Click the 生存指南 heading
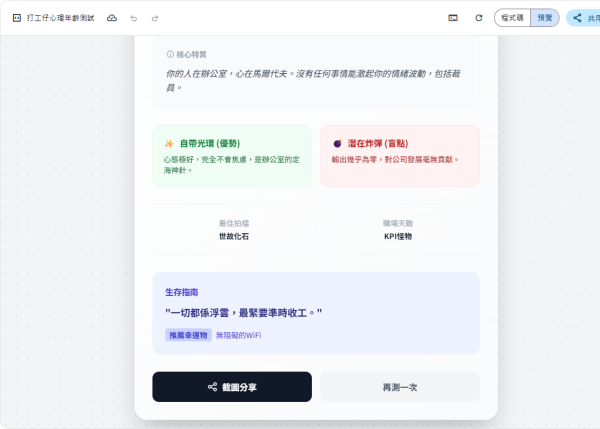The image size is (600, 429). tap(182, 292)
